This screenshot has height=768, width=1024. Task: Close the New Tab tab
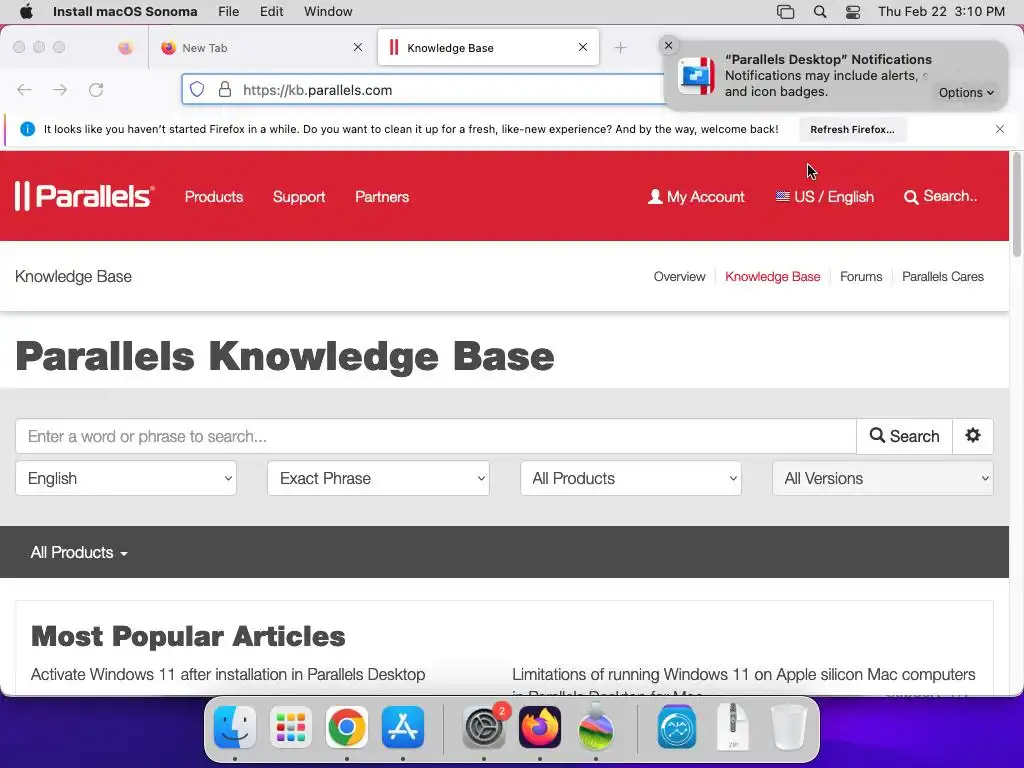(358, 47)
